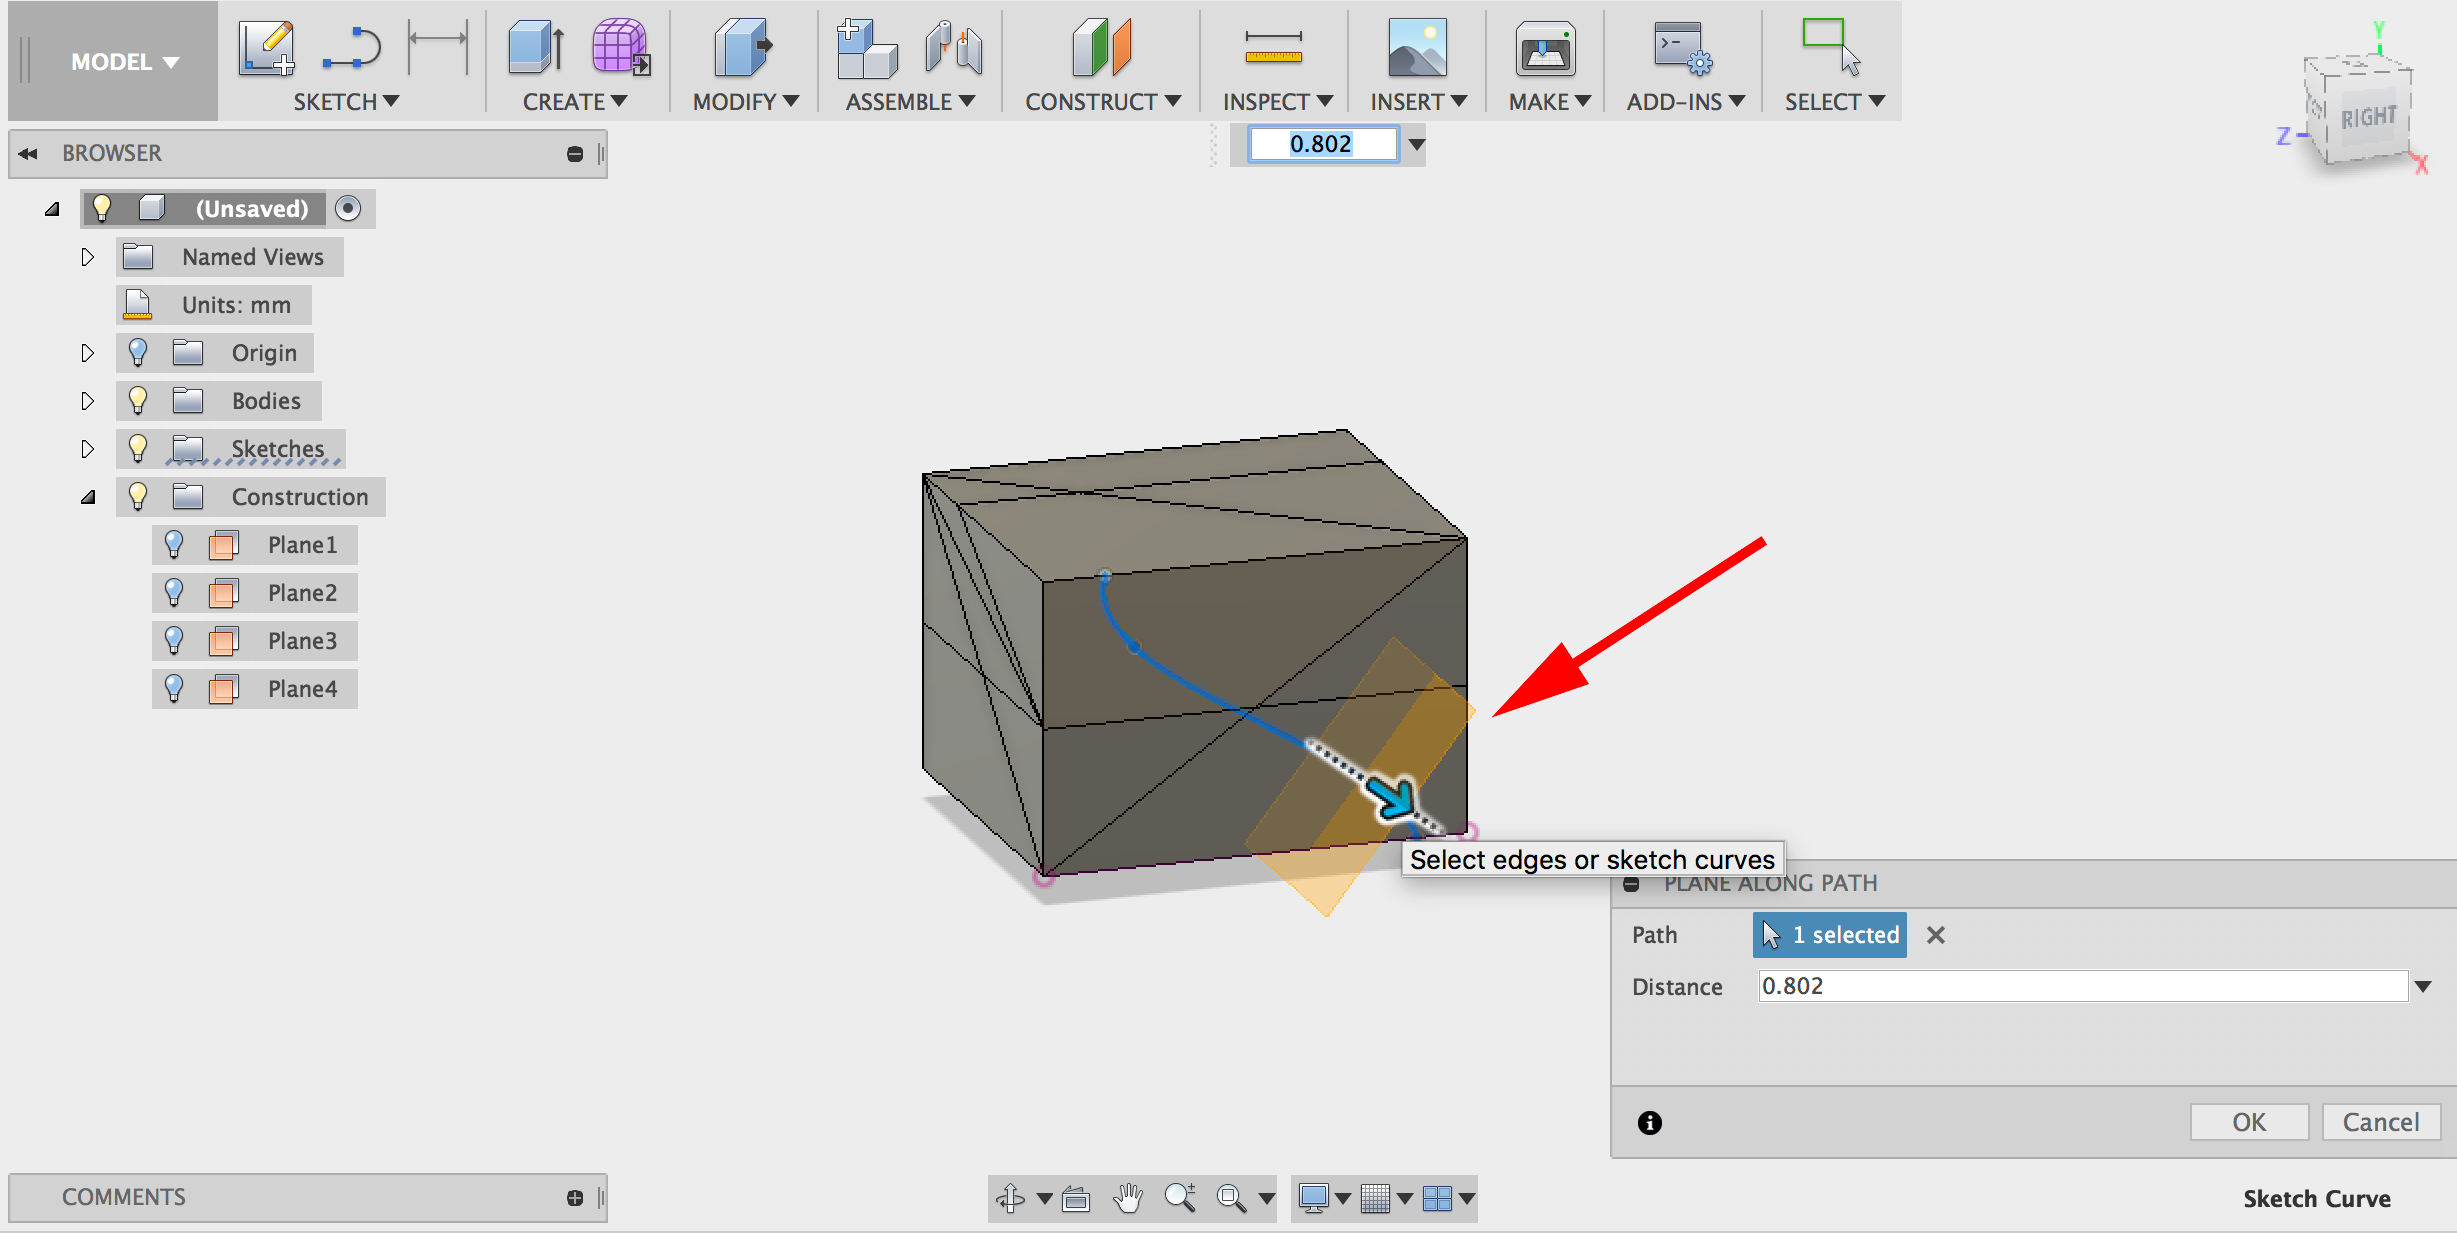Viewport: 2457px width, 1233px height.
Task: Click the Create Form purple icon
Action: click(x=620, y=47)
